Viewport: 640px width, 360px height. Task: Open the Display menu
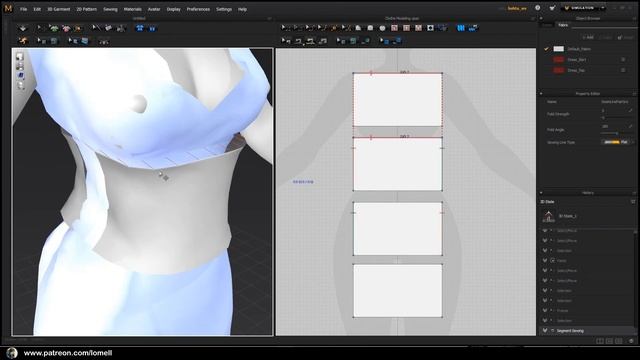[173, 9]
